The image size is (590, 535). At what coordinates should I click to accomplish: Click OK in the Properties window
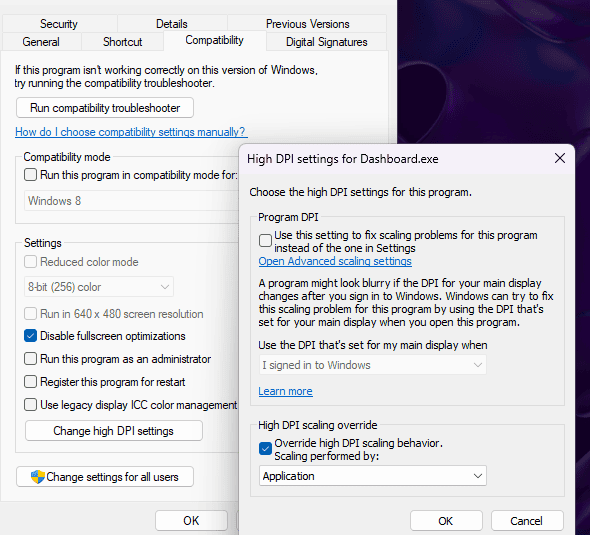pyautogui.click(x=191, y=520)
